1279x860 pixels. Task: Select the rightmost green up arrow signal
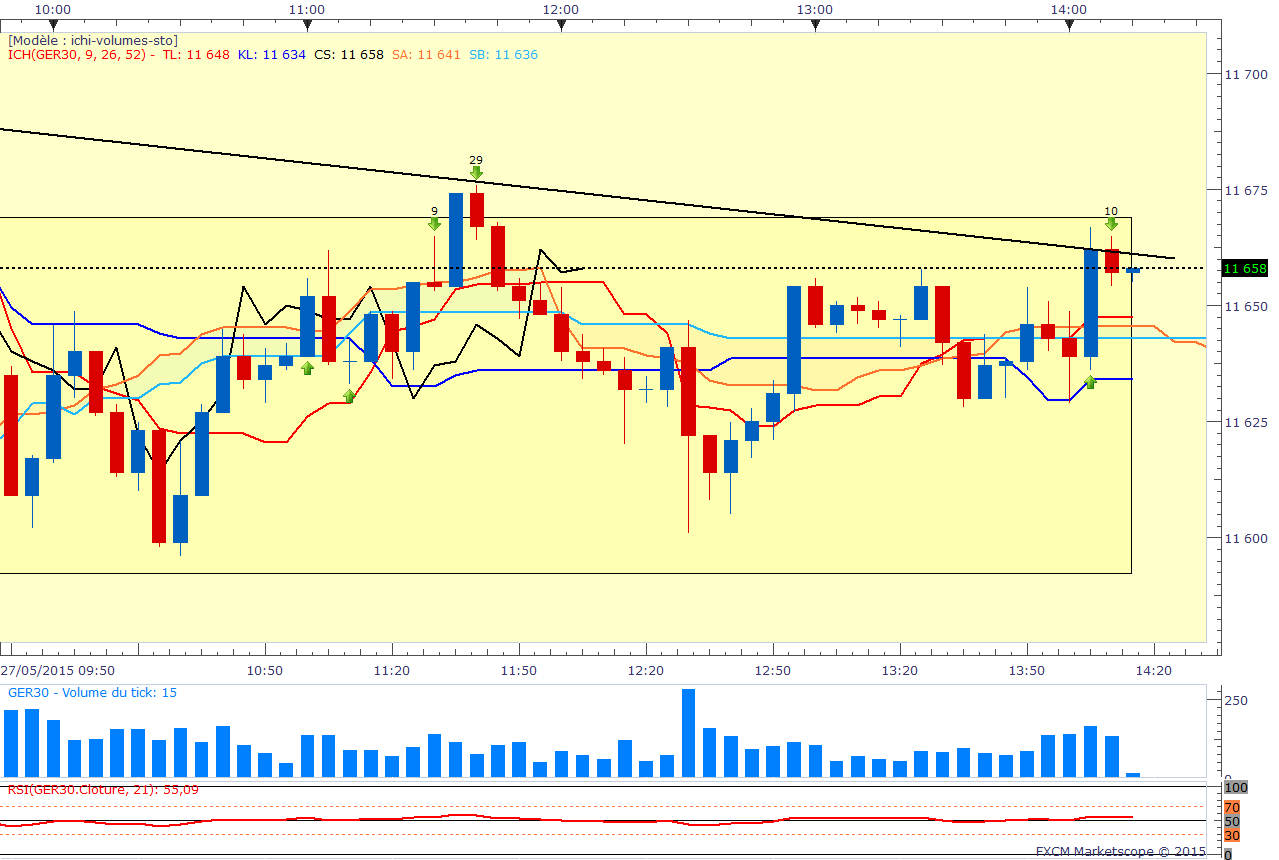click(1090, 382)
